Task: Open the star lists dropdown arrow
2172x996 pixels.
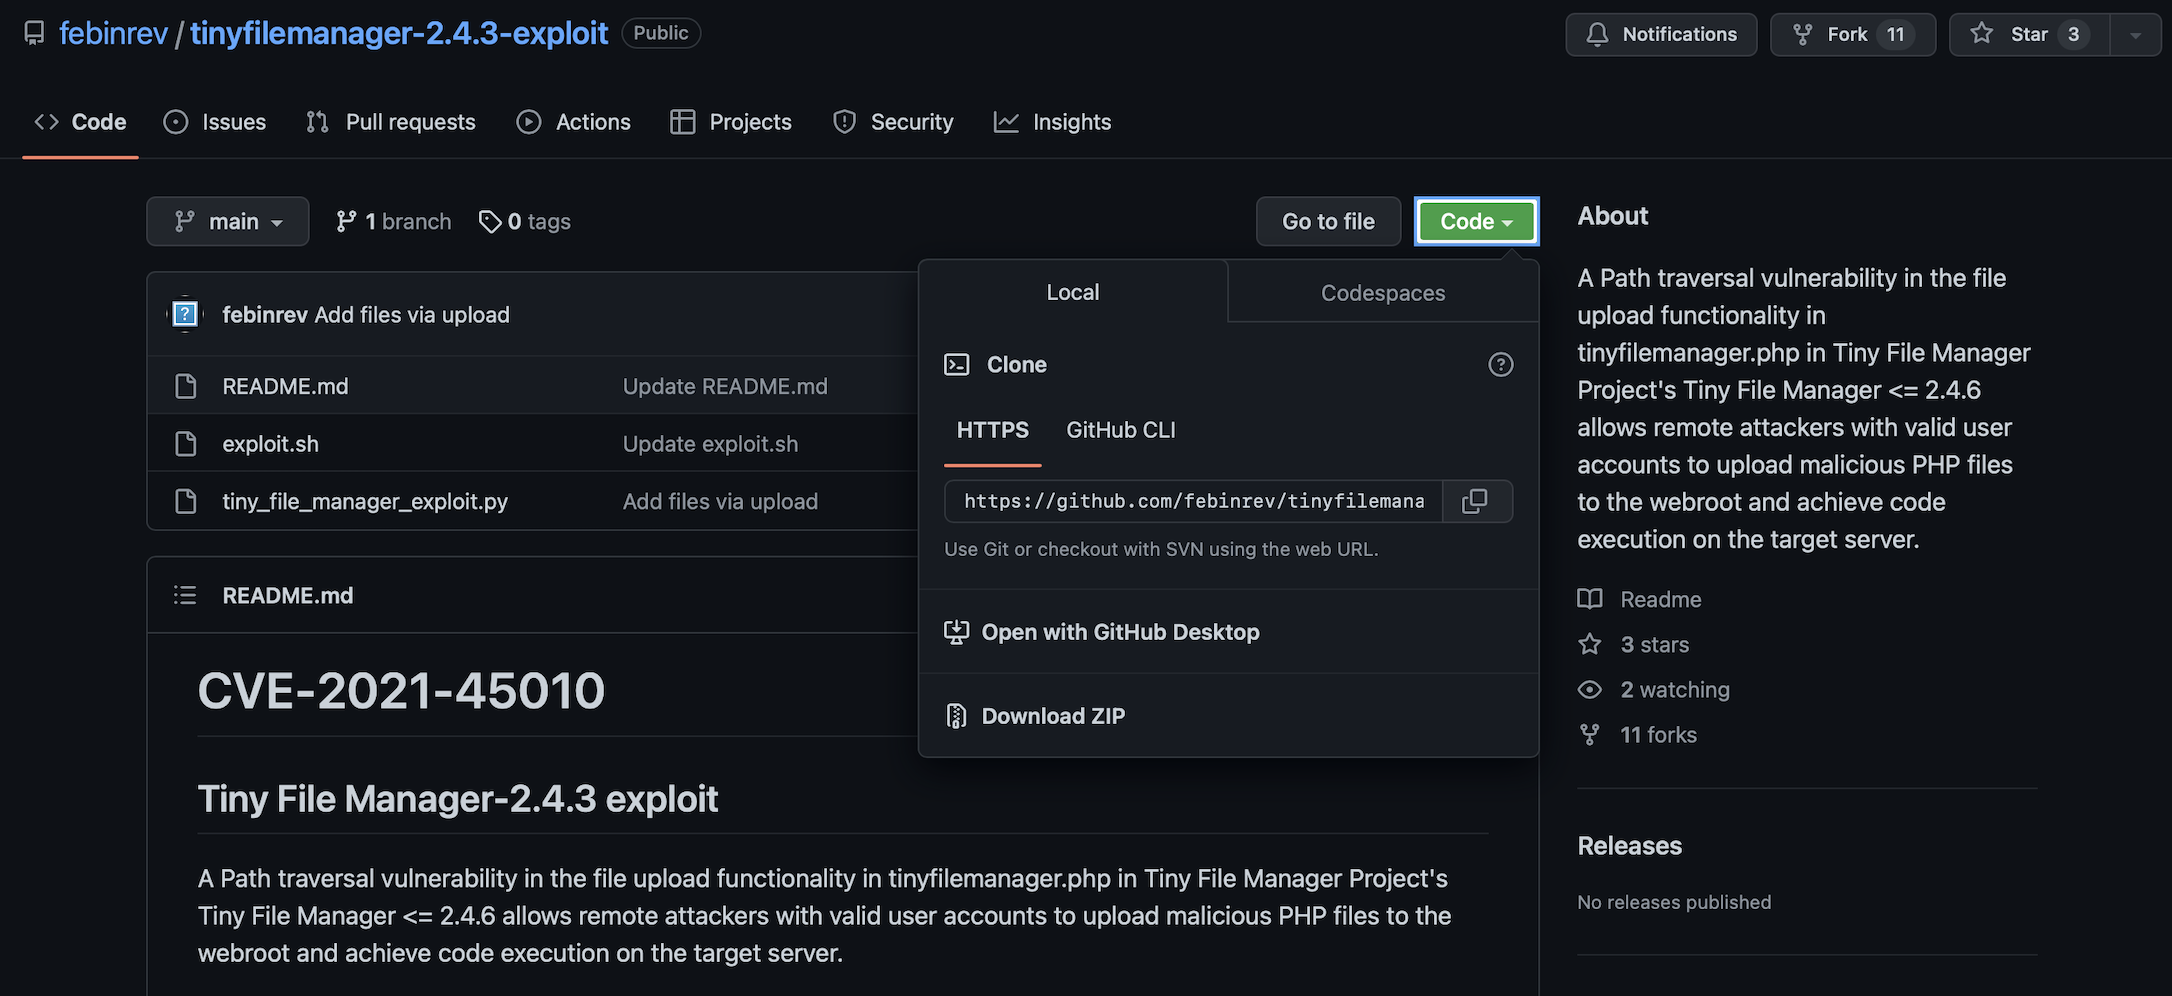Action: 2135,35
